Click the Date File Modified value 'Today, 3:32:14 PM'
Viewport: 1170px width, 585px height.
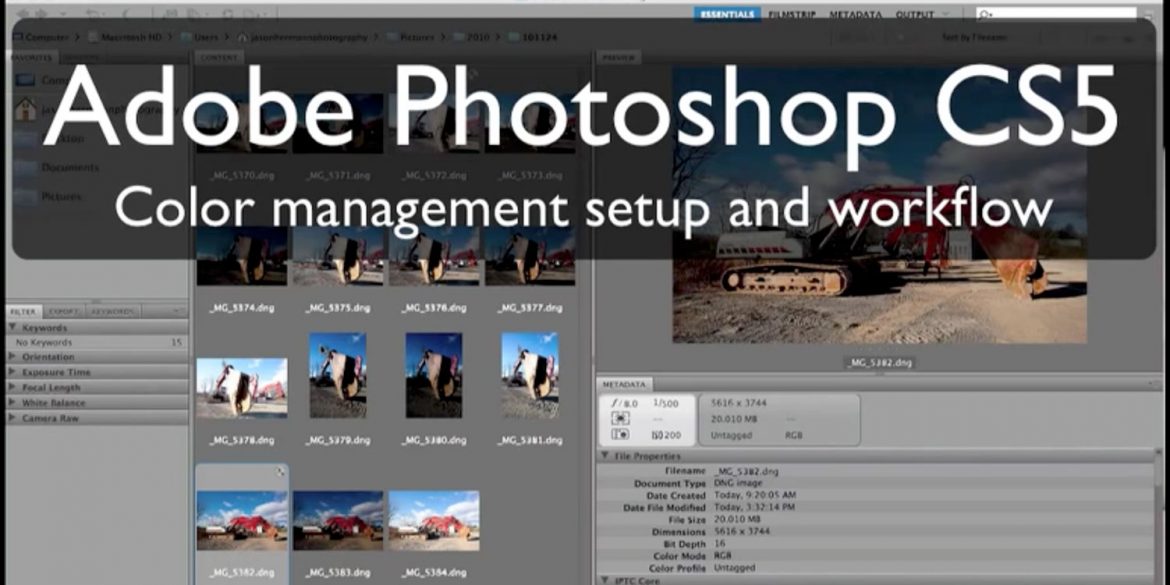754,507
